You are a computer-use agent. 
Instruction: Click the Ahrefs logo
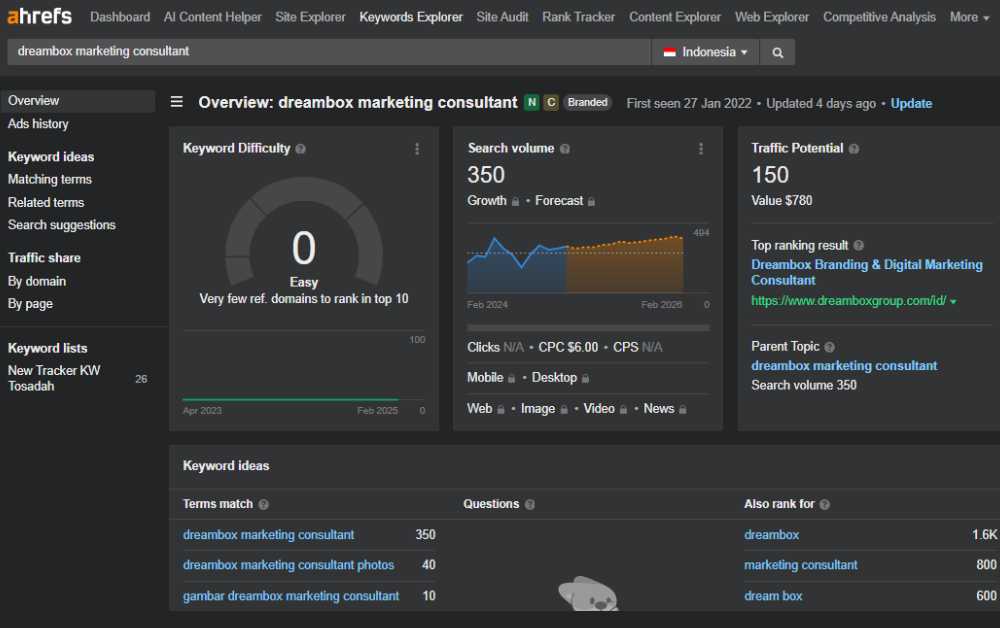pyautogui.click(x=40, y=16)
